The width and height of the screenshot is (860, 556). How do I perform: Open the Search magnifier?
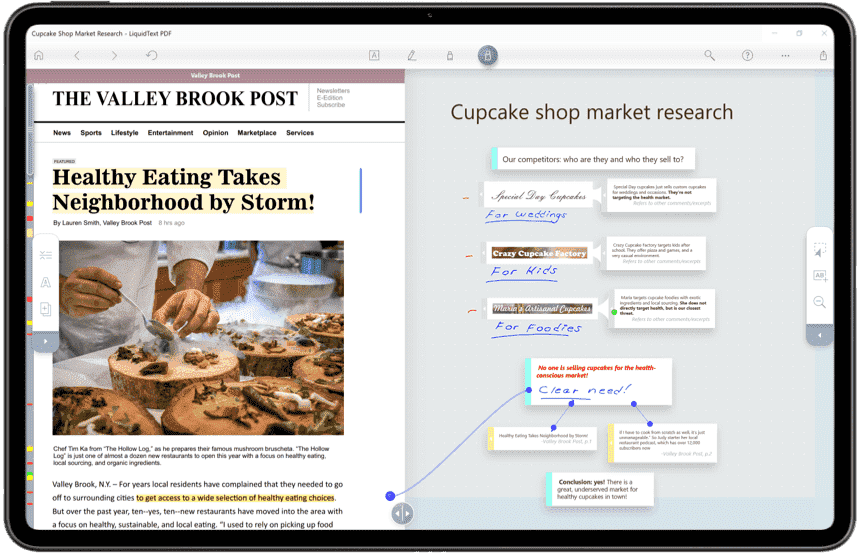[710, 55]
